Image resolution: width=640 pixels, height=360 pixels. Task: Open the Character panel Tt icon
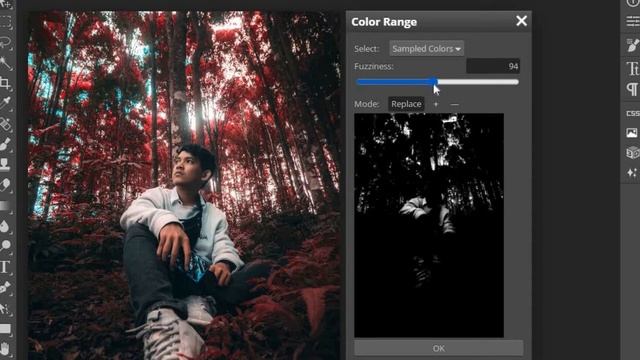pyautogui.click(x=633, y=68)
